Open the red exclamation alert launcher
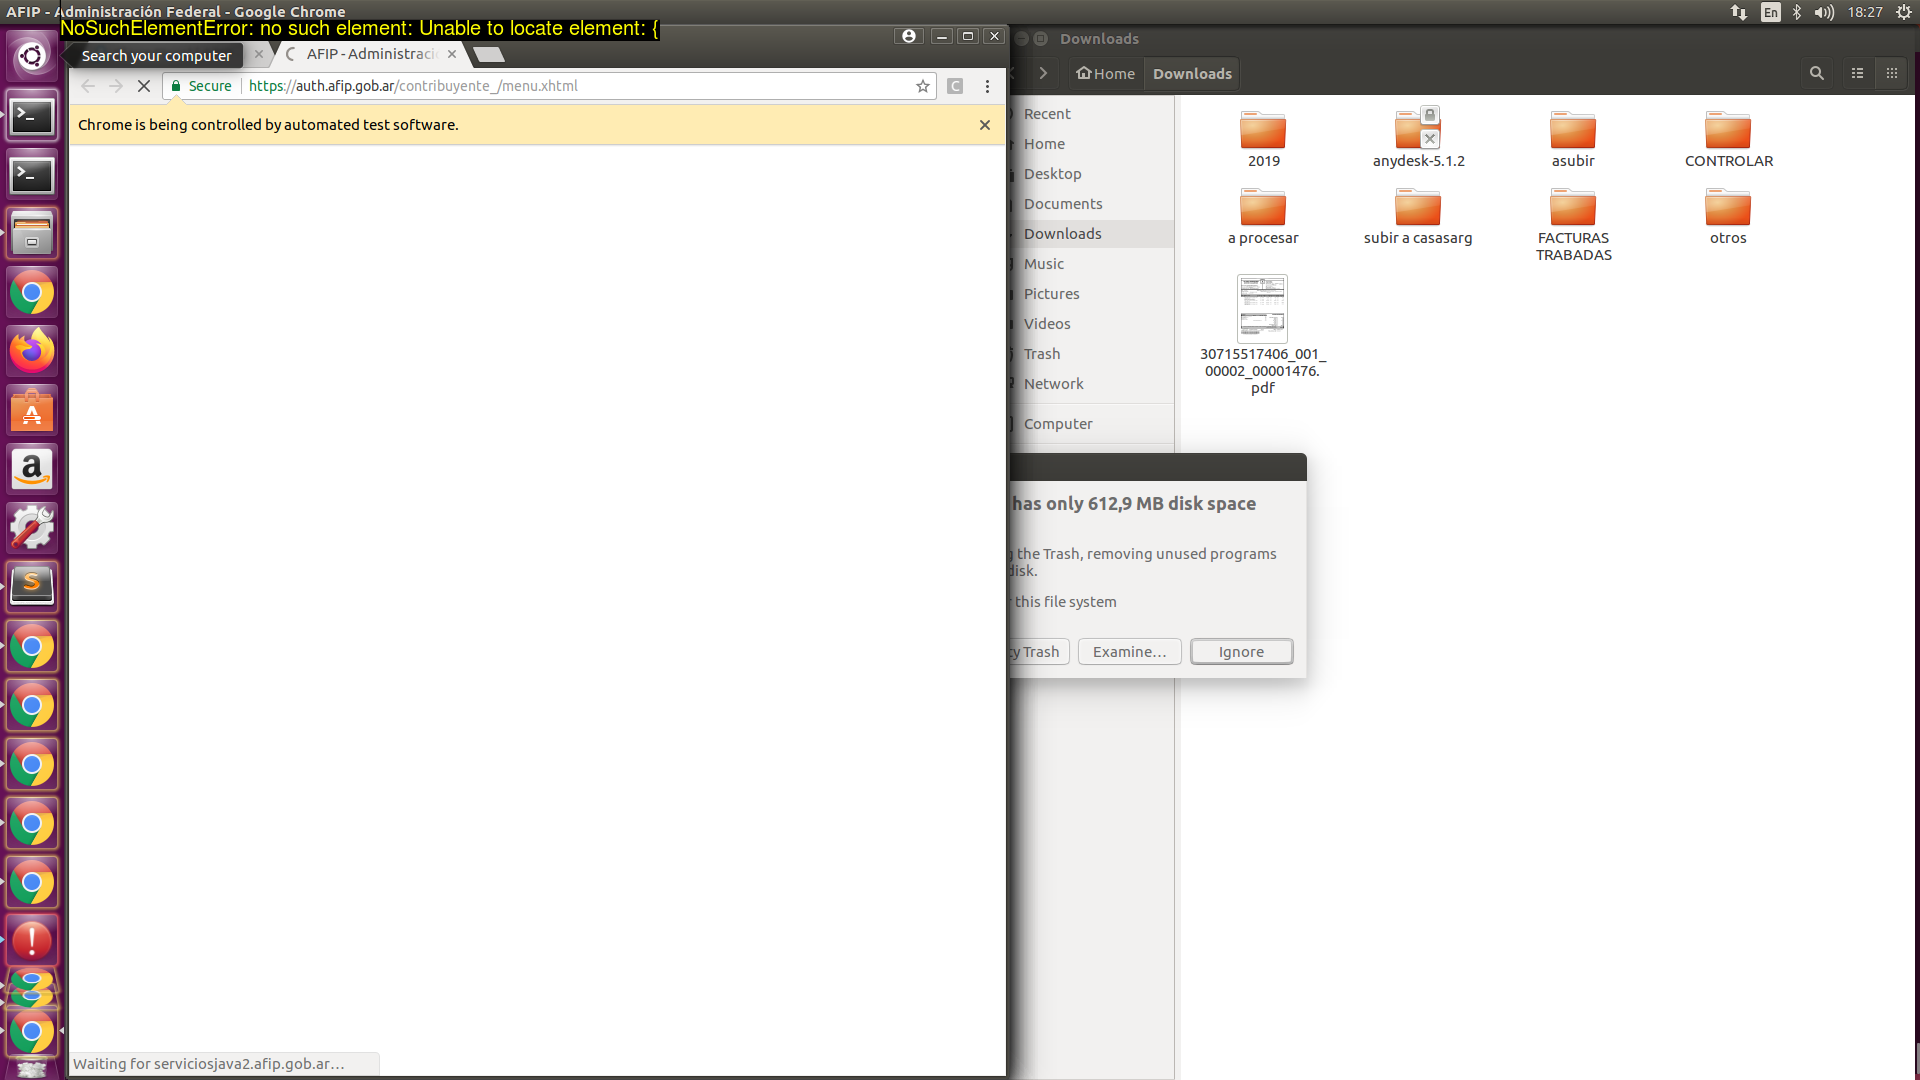Viewport: 1920px width, 1080px height. point(32,941)
